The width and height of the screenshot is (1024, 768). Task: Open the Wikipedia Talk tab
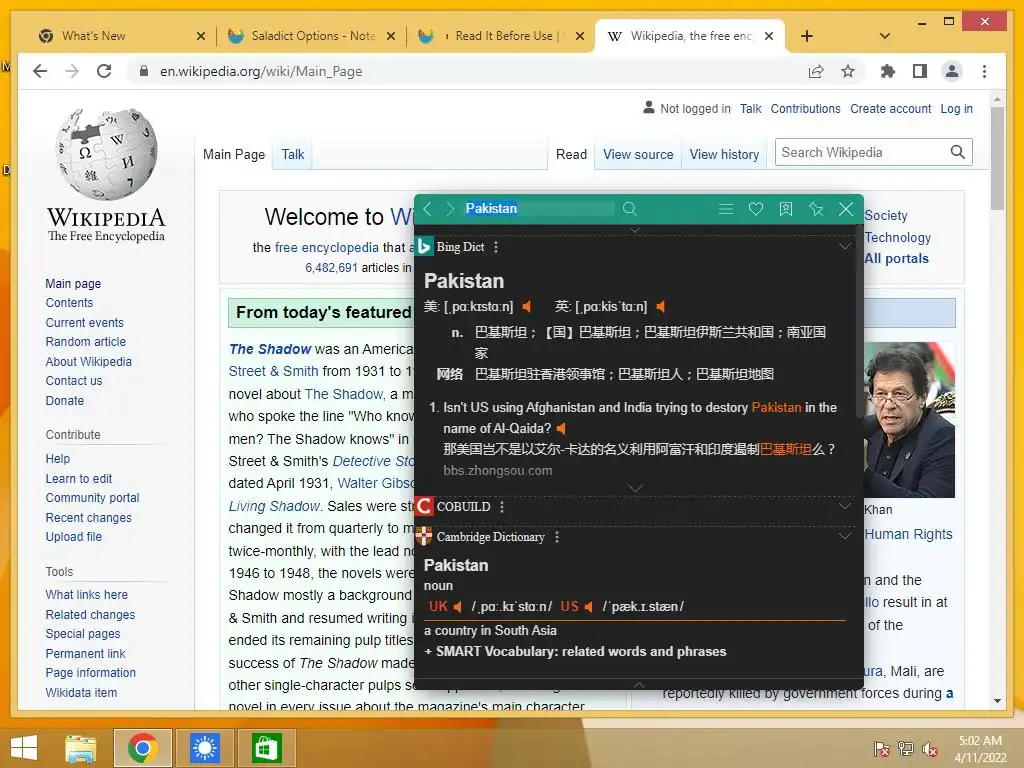pos(293,155)
